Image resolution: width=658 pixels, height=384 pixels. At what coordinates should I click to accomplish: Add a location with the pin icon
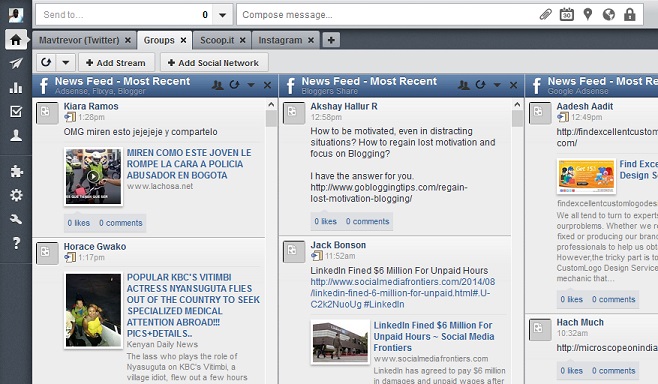click(588, 14)
